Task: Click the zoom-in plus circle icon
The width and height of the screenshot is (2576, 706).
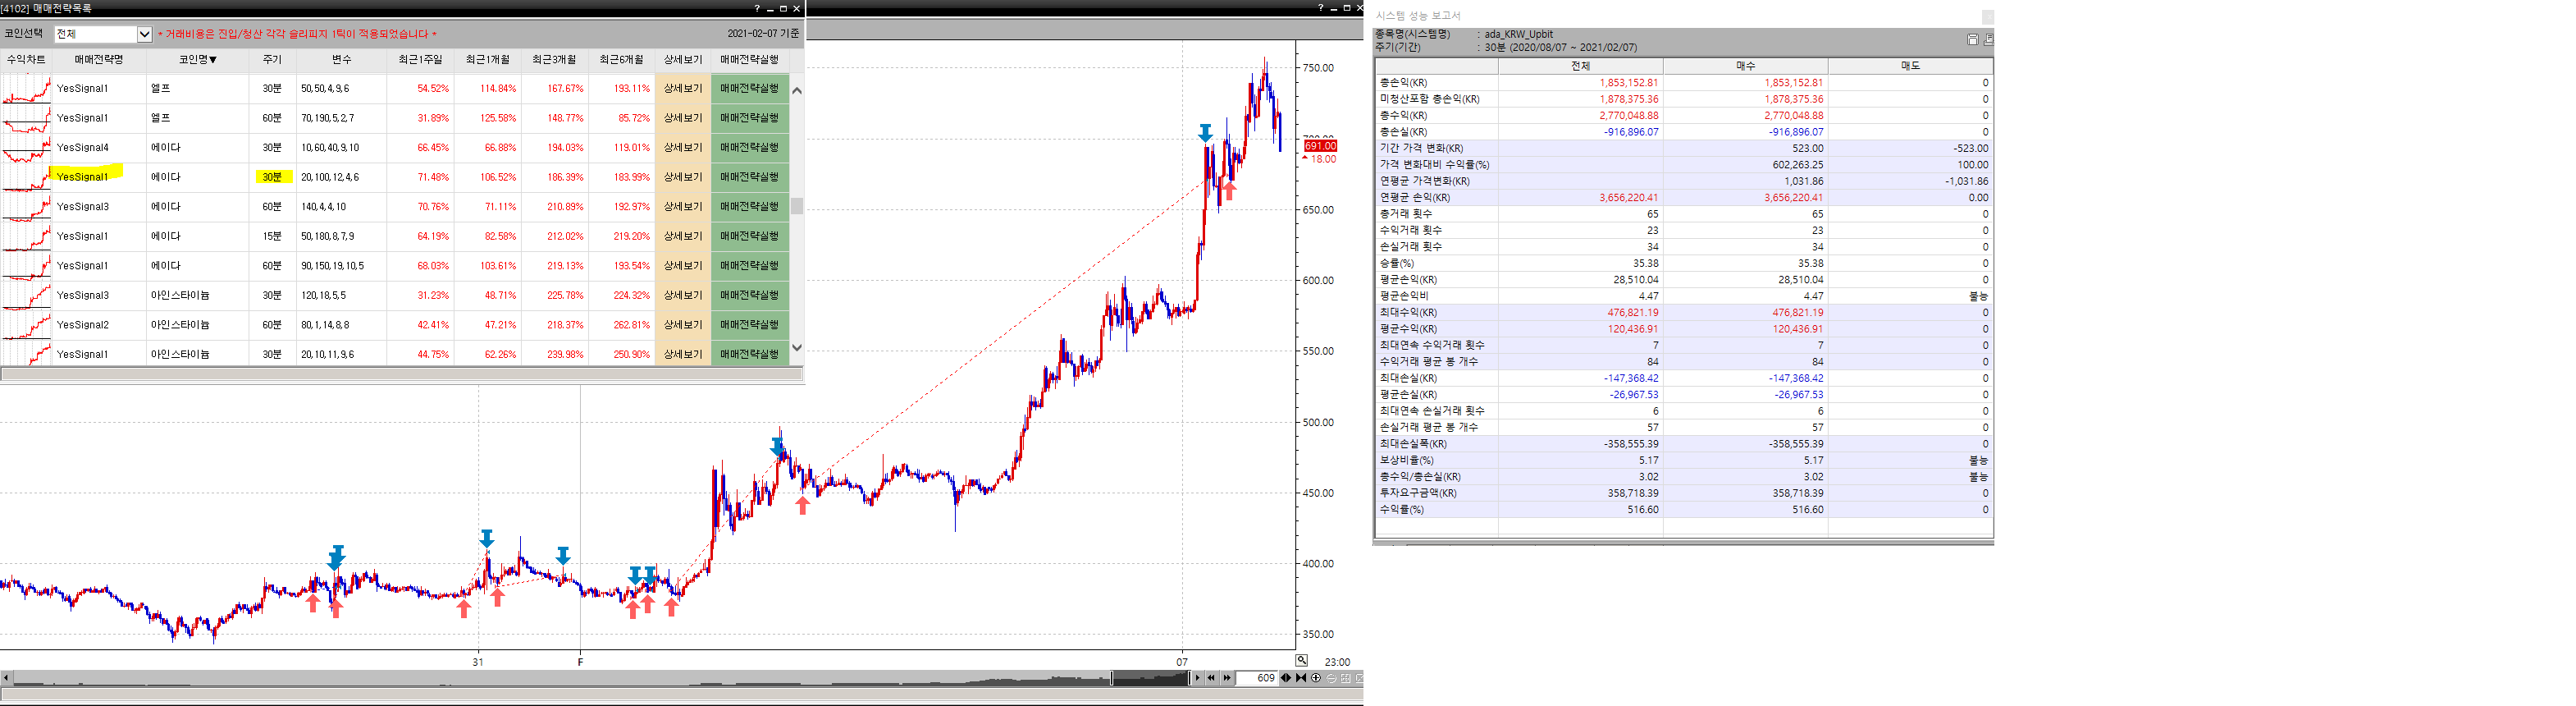Action: [x=1316, y=678]
